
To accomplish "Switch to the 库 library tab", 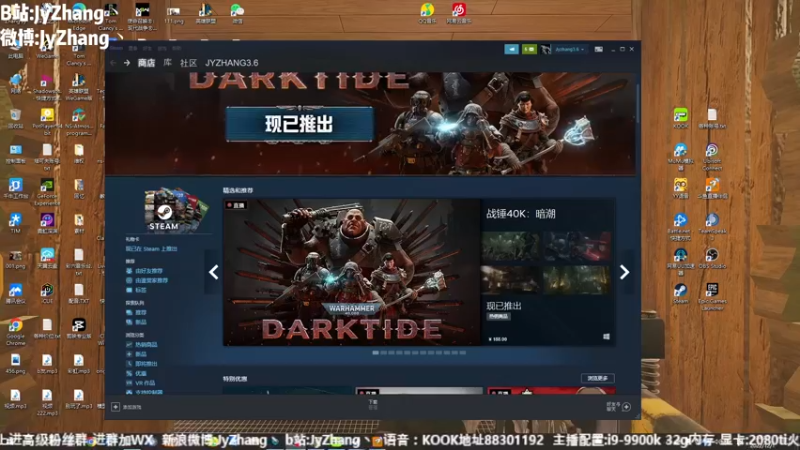I will [x=167, y=63].
